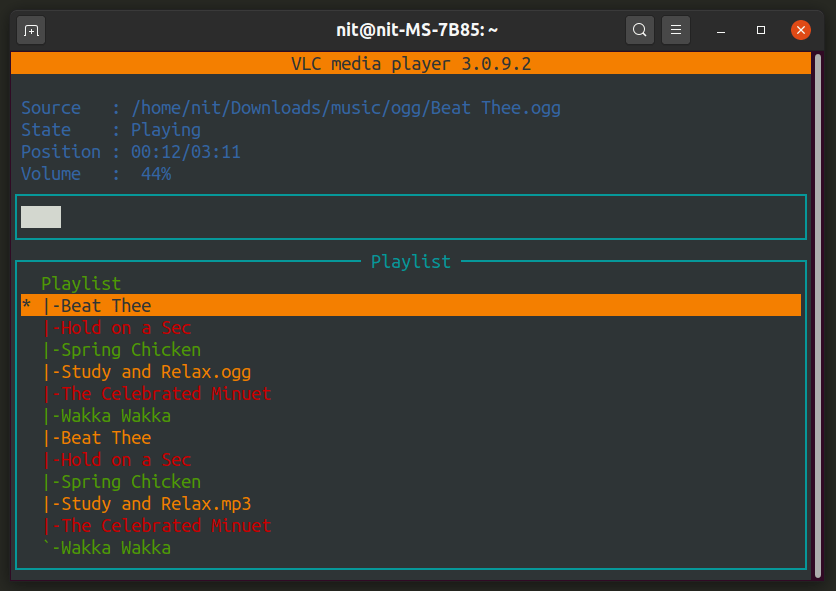The height and width of the screenshot is (591, 836).
Task: Click the new-tab icon in the titlebar
Action: (30, 30)
